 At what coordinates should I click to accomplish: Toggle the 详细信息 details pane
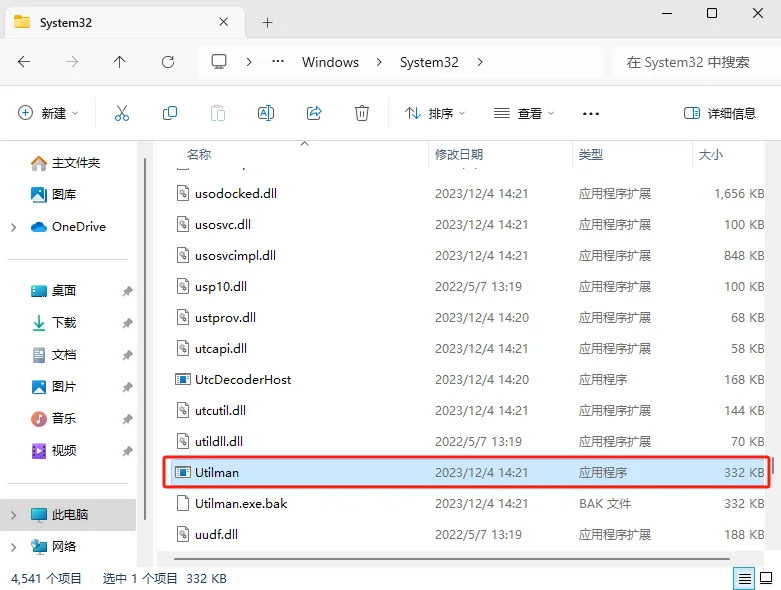point(720,114)
